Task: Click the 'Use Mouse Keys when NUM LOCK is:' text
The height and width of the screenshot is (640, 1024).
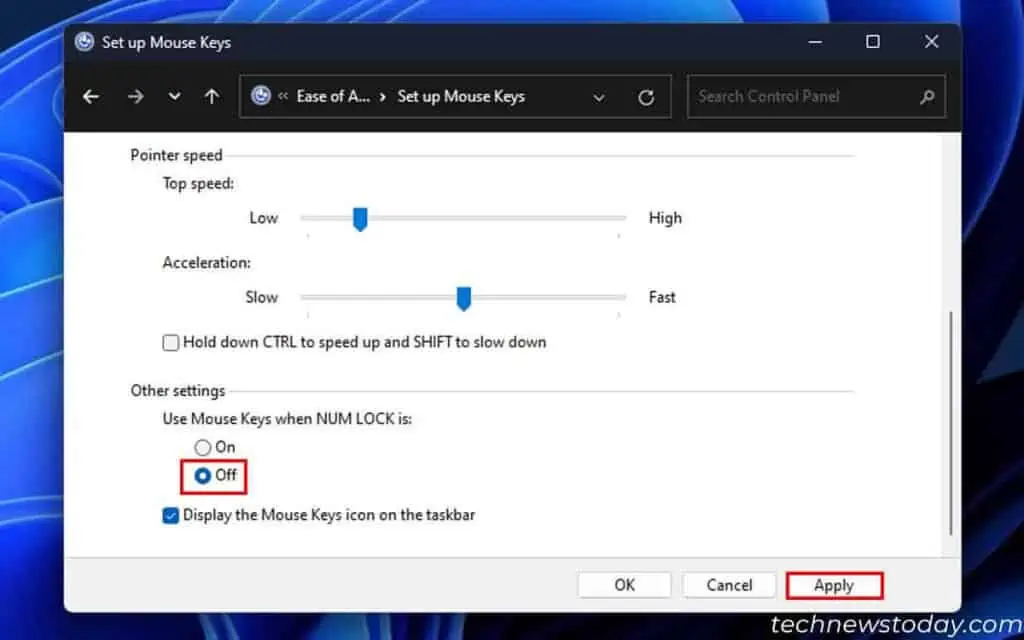Action: tap(287, 419)
